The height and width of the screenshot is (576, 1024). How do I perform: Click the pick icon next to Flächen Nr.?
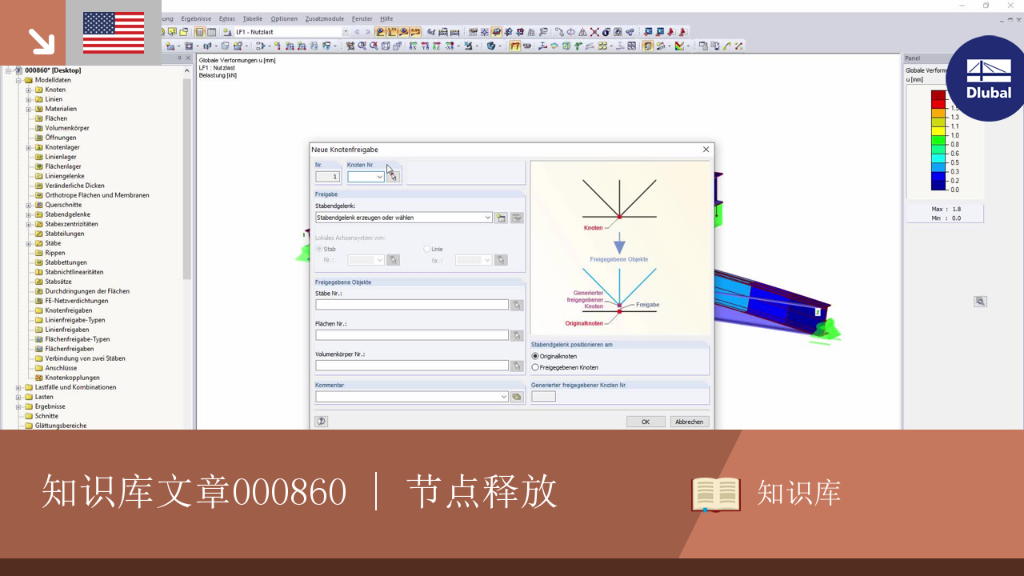pyautogui.click(x=517, y=336)
